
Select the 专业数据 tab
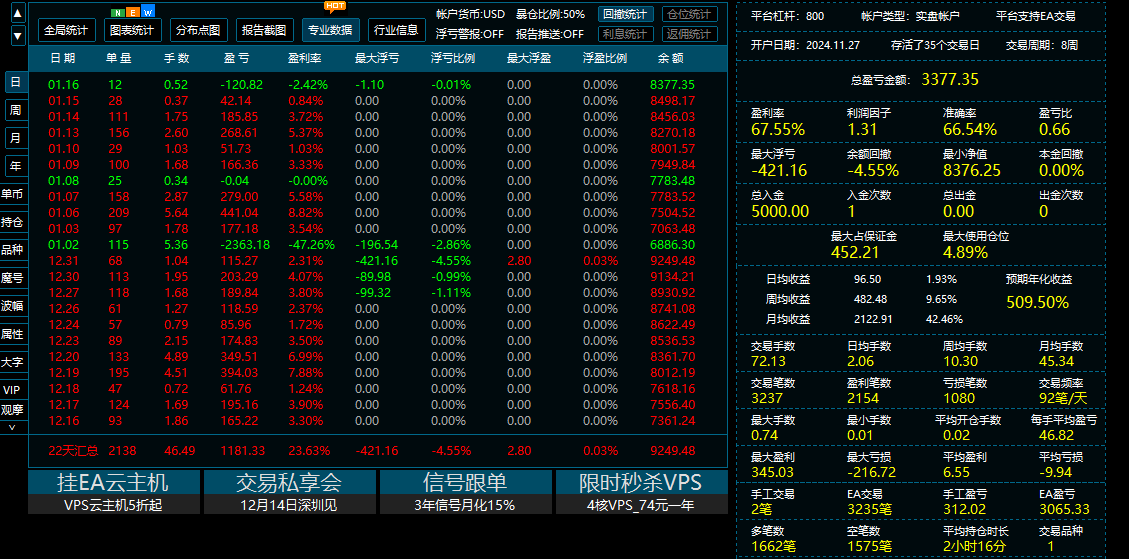330,30
